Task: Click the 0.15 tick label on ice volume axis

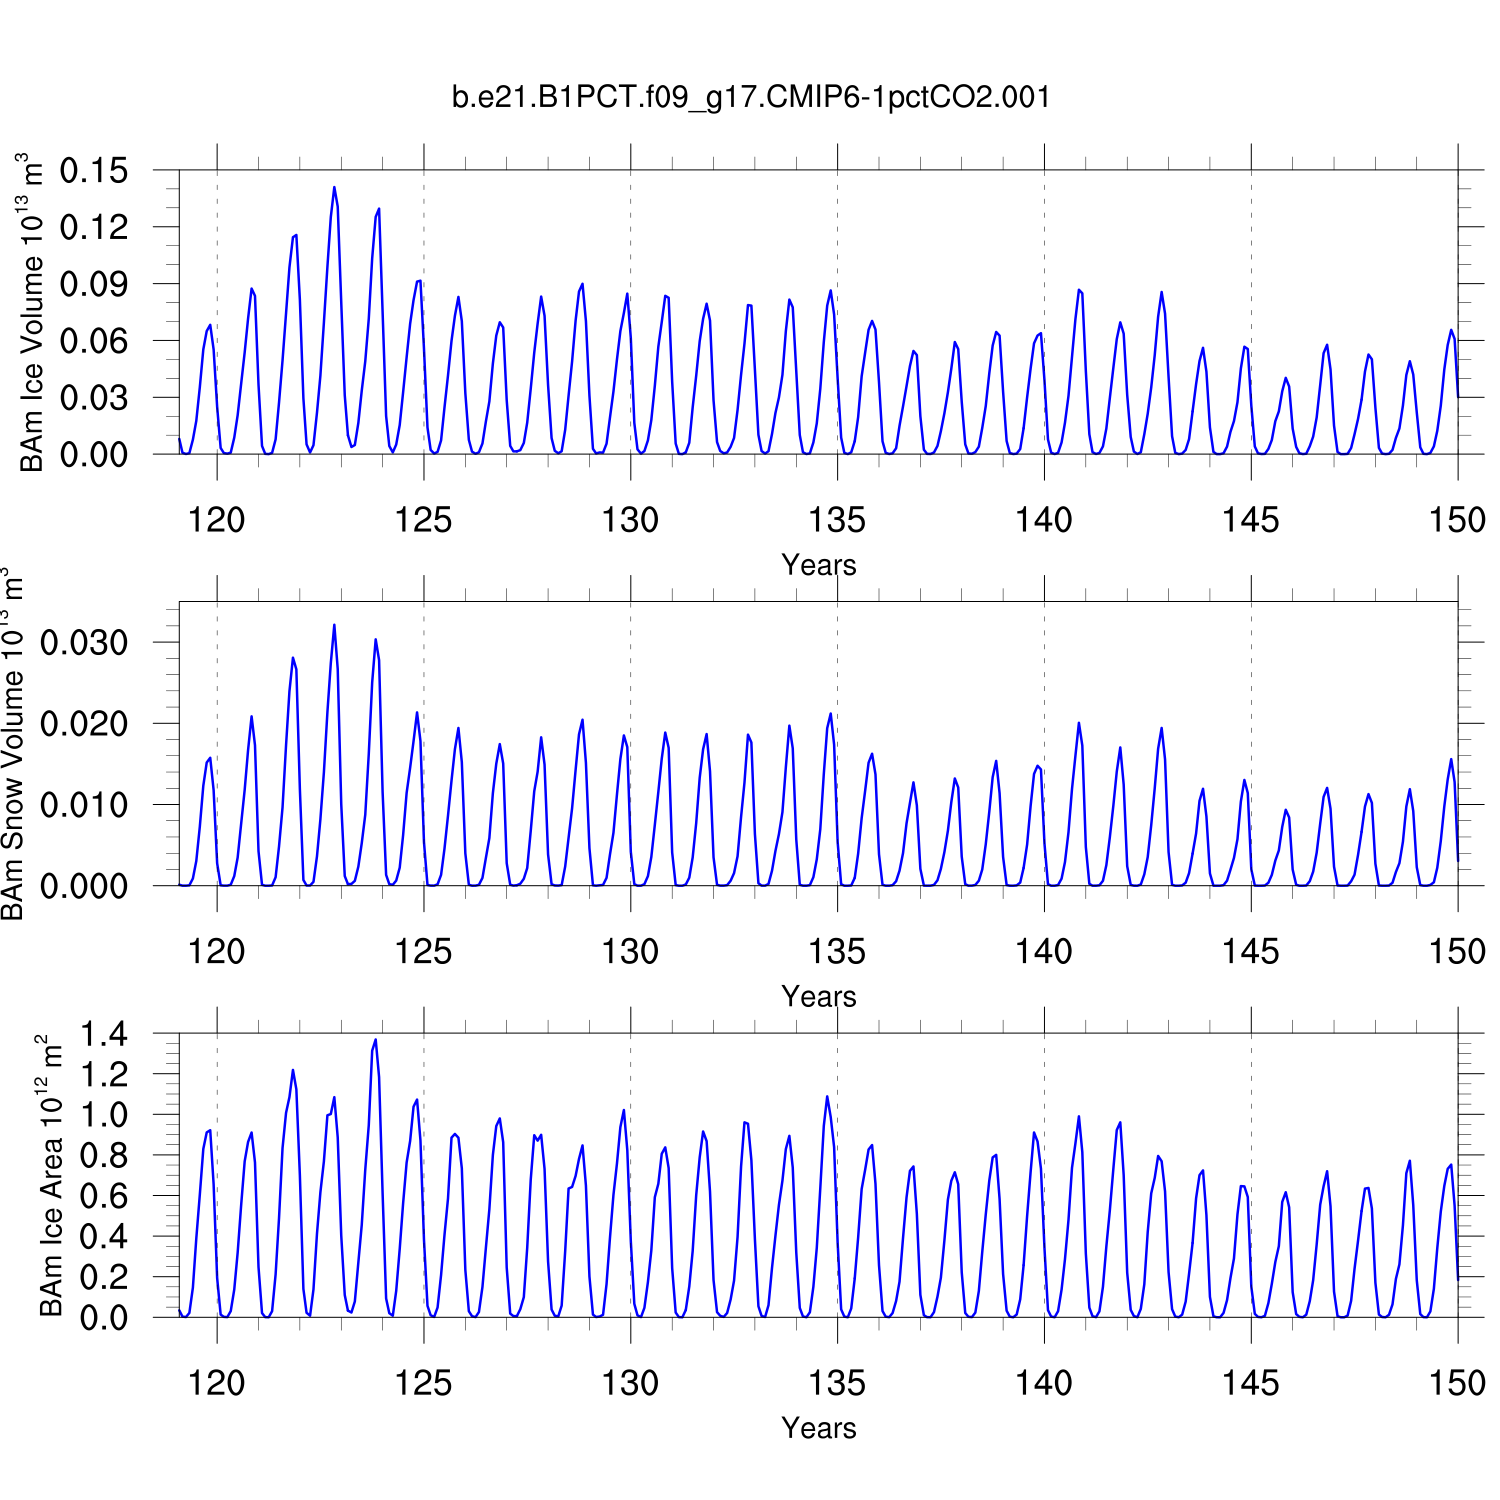Action: [x=93, y=171]
